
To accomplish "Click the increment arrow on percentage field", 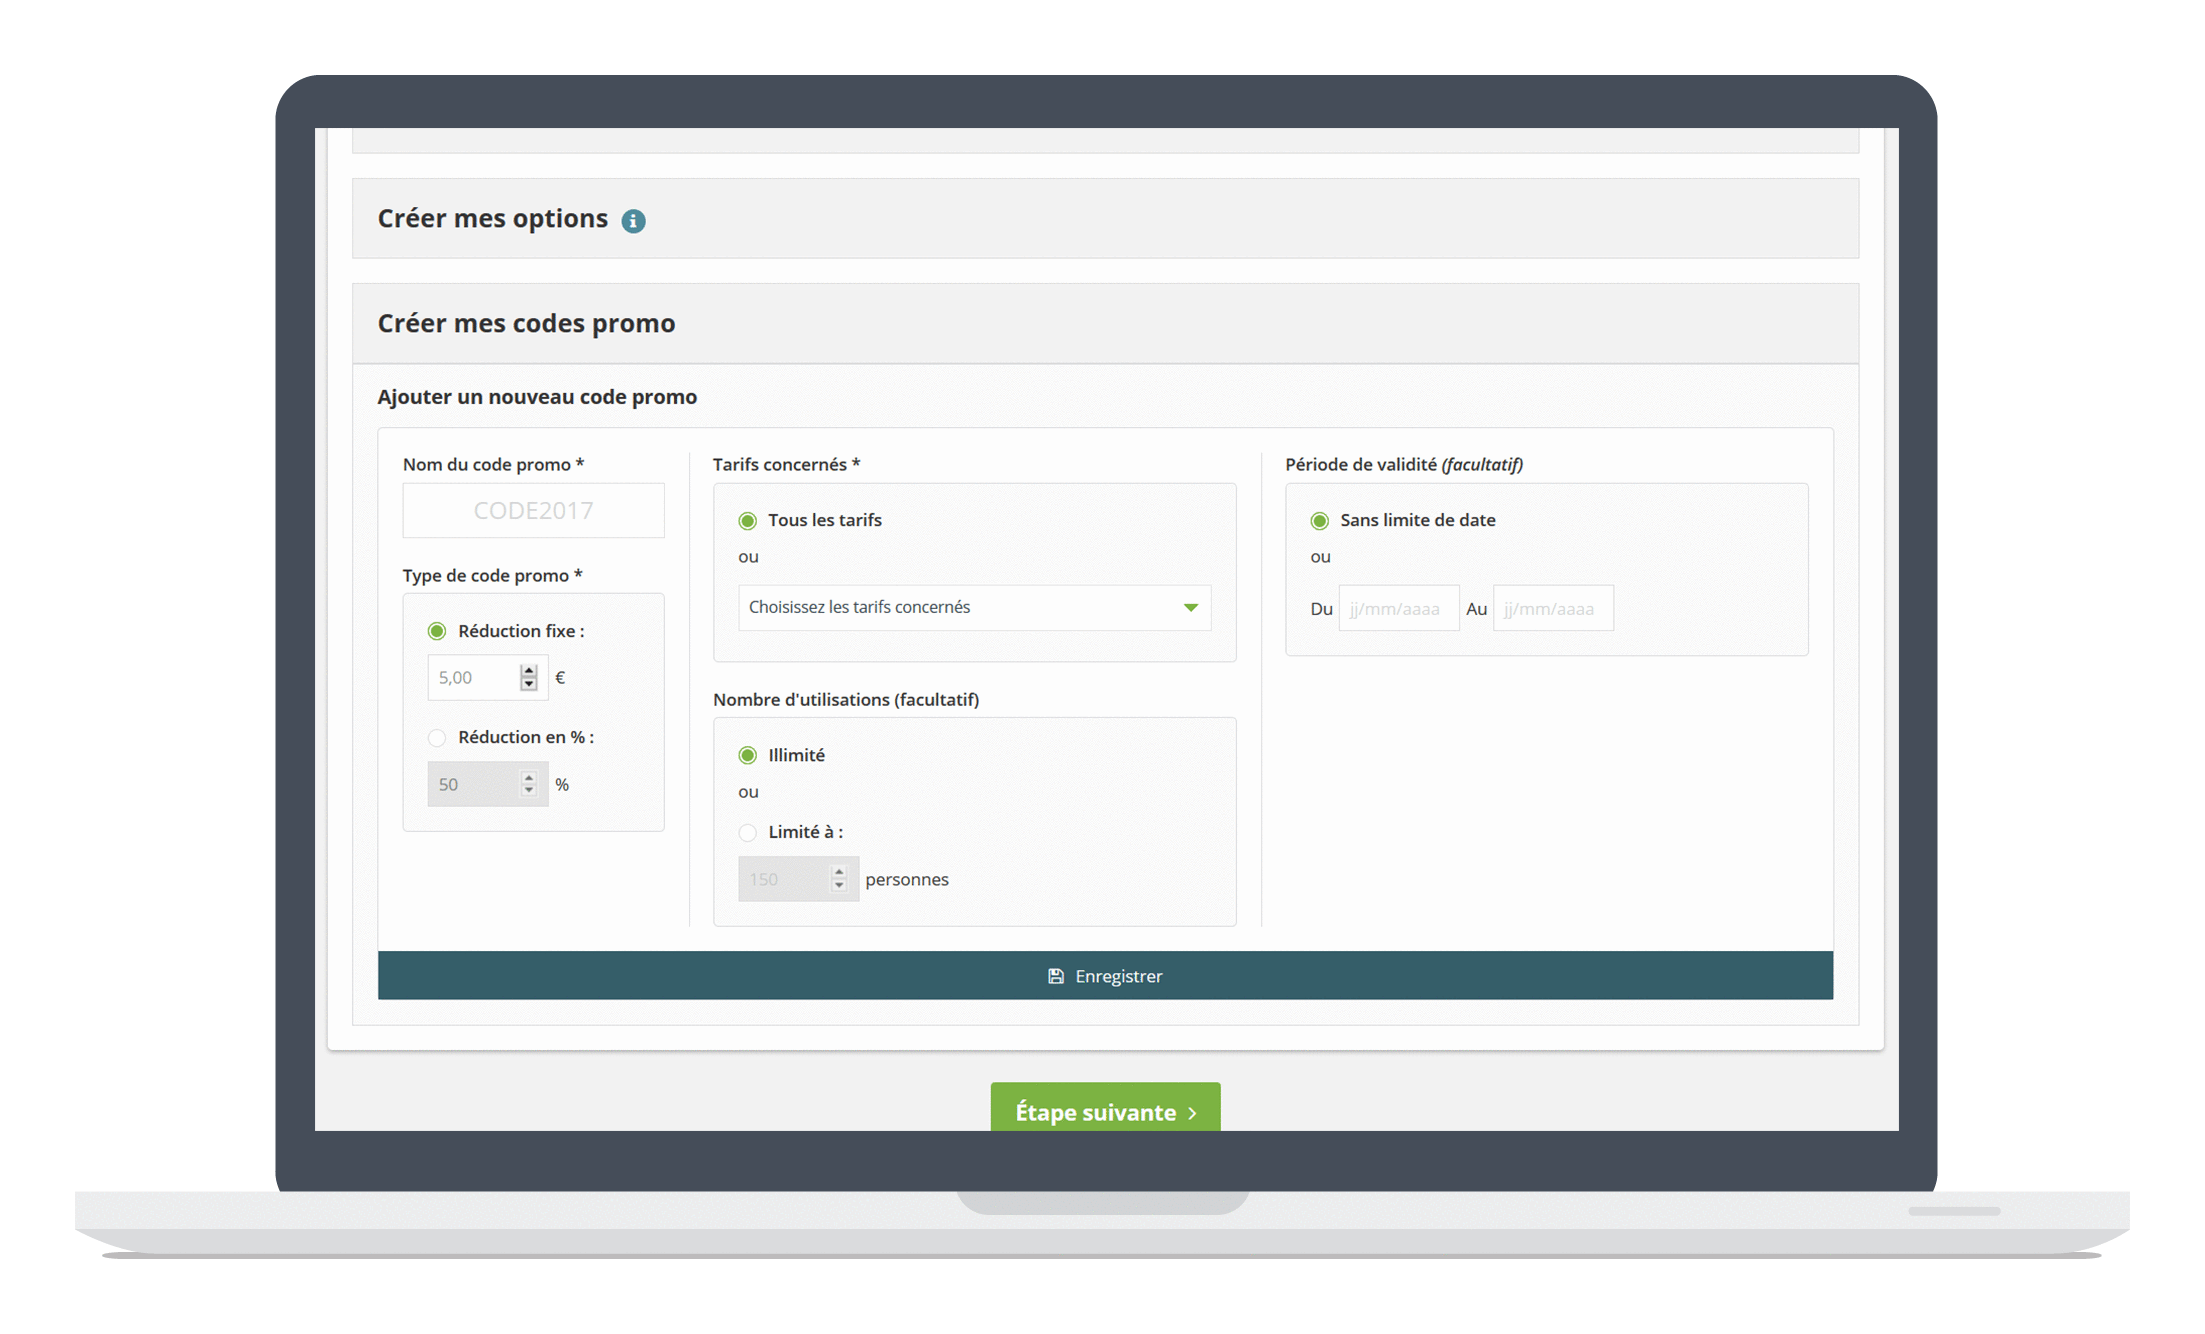I will pos(532,773).
